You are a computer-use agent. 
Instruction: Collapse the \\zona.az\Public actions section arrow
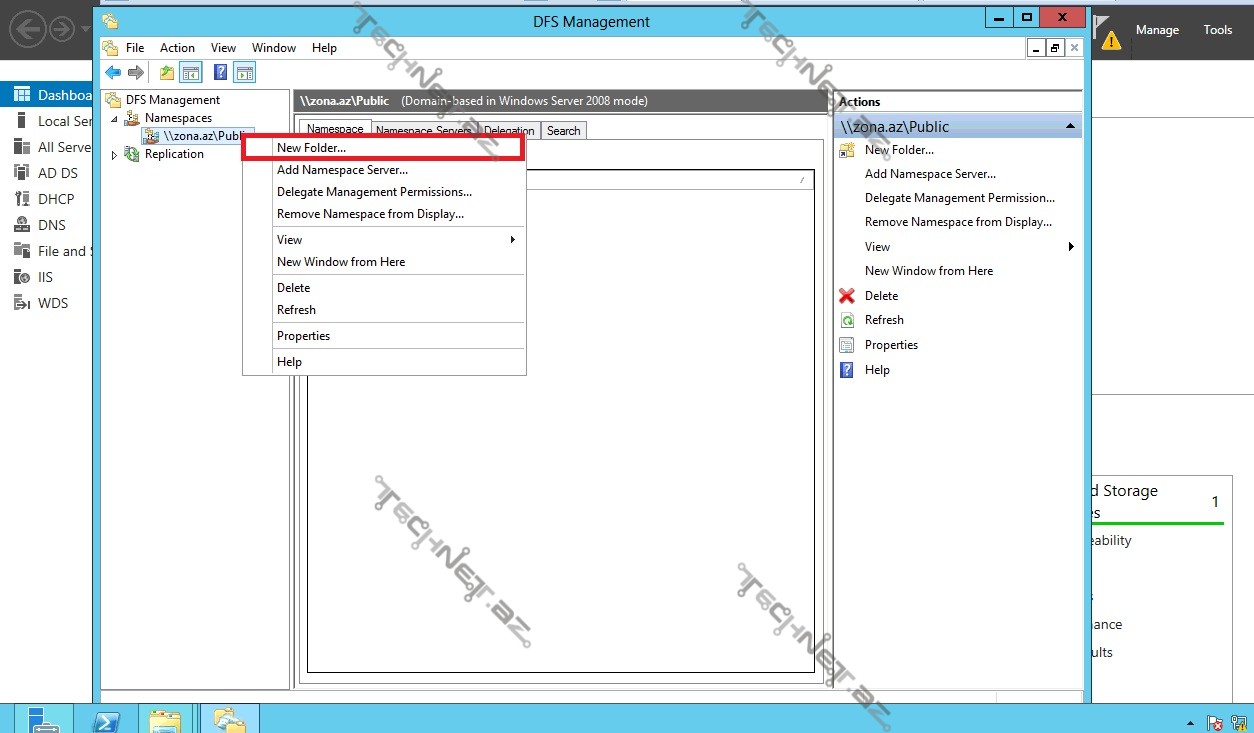tap(1070, 127)
